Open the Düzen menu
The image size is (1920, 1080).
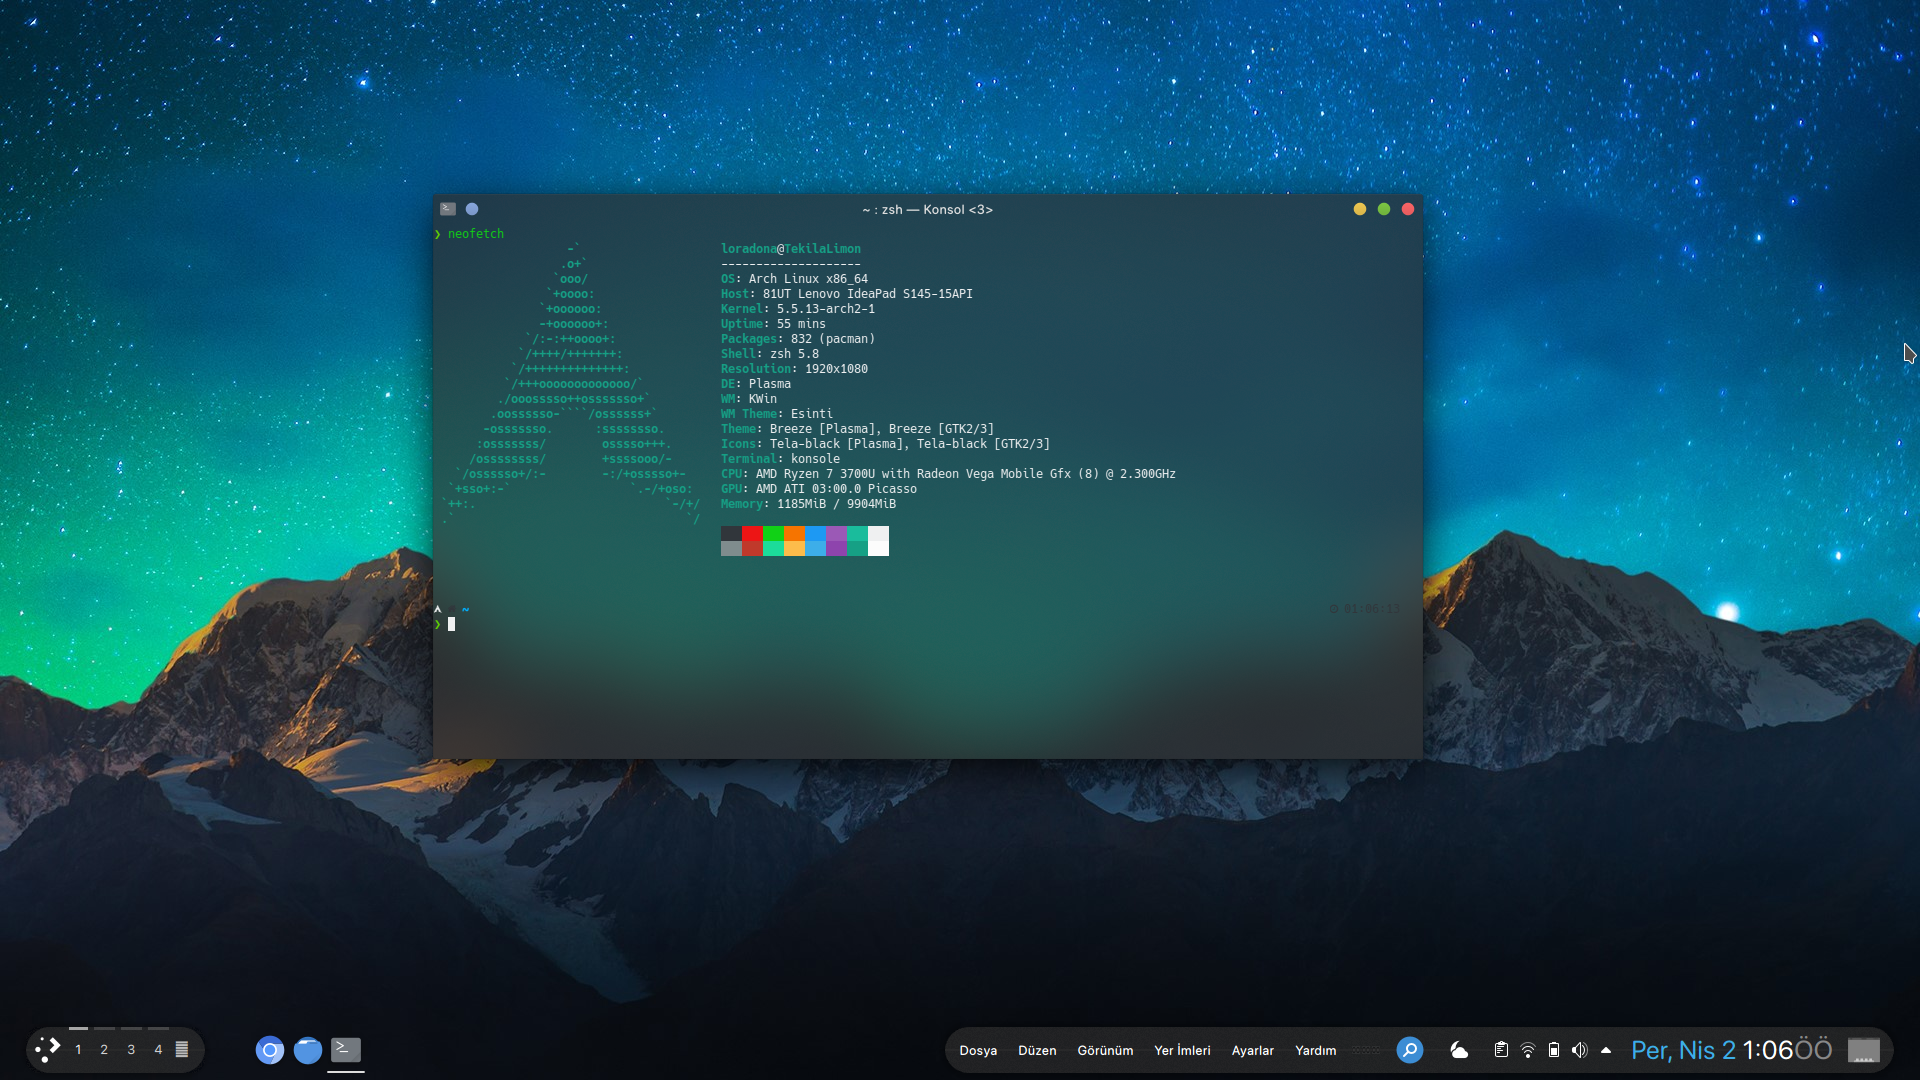1037,1050
